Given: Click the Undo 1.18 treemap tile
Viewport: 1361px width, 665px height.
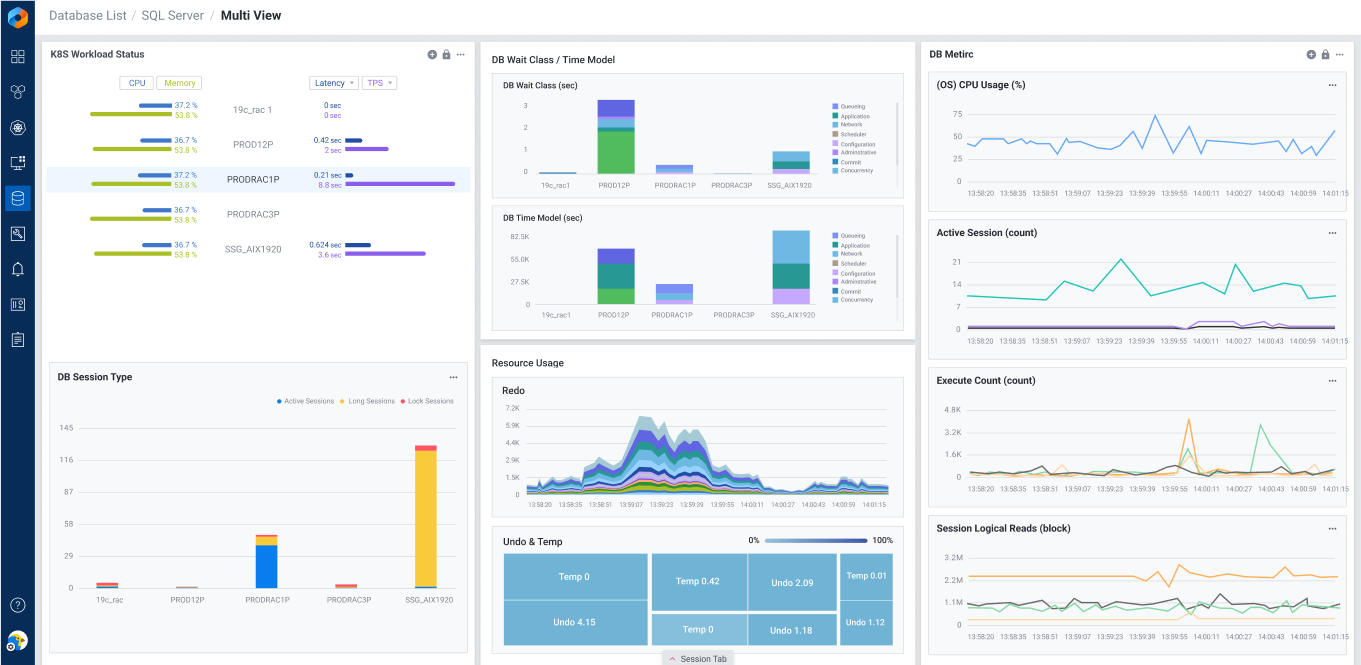Looking at the screenshot, I should tap(793, 630).
